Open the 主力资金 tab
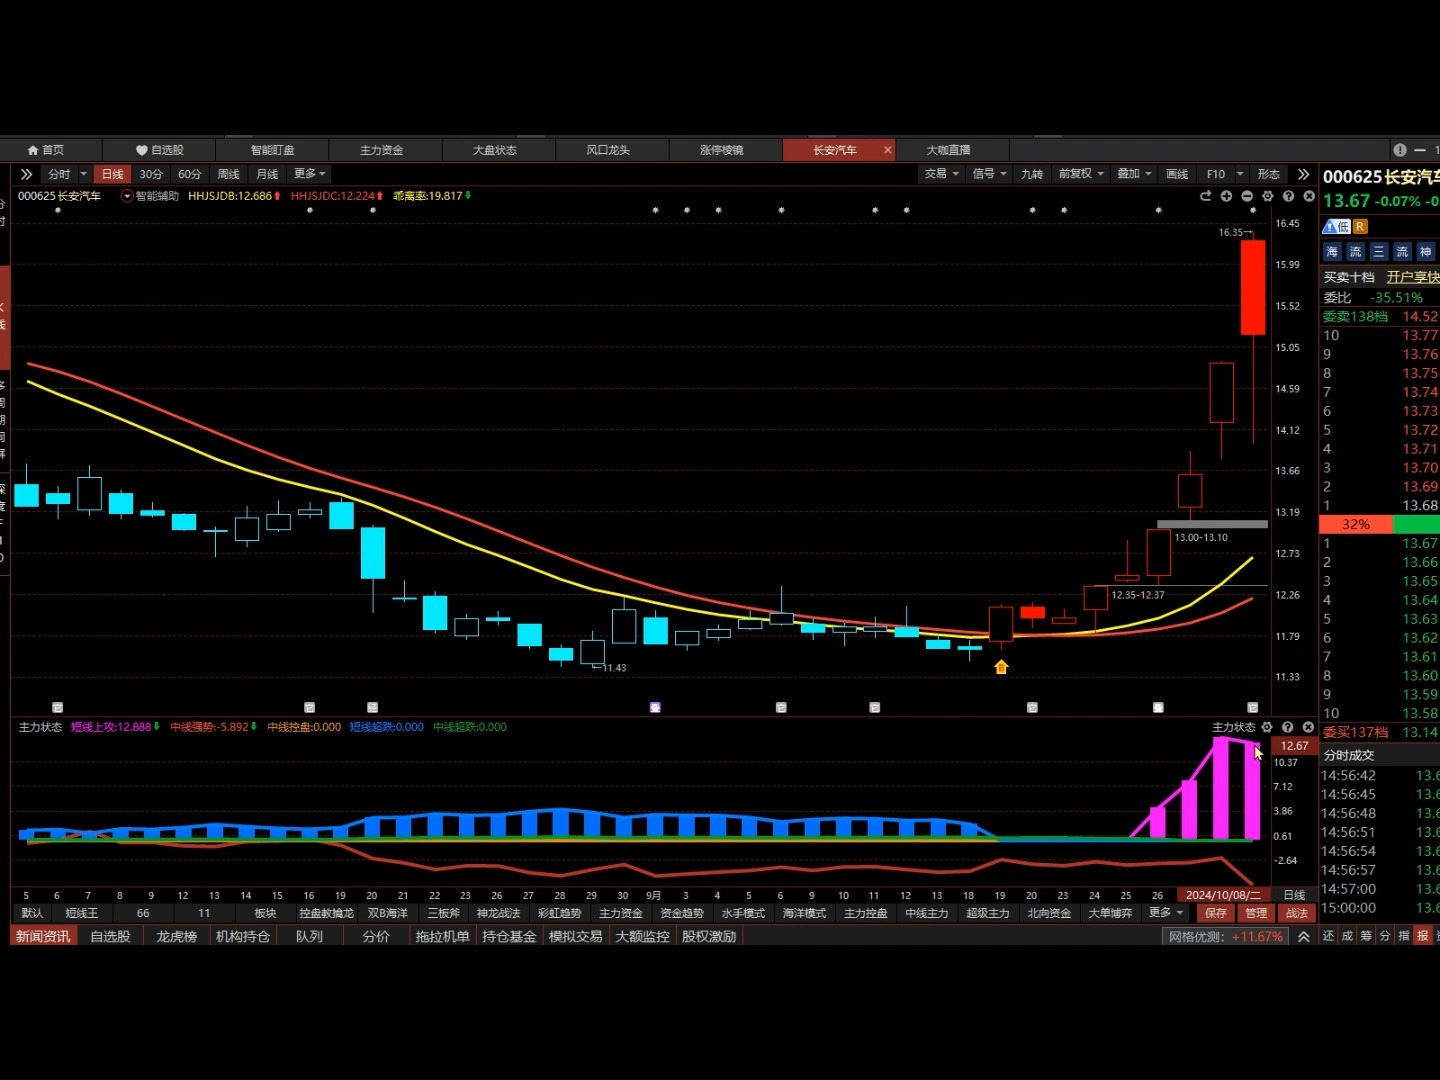The image size is (1440, 1080). tap(382, 150)
